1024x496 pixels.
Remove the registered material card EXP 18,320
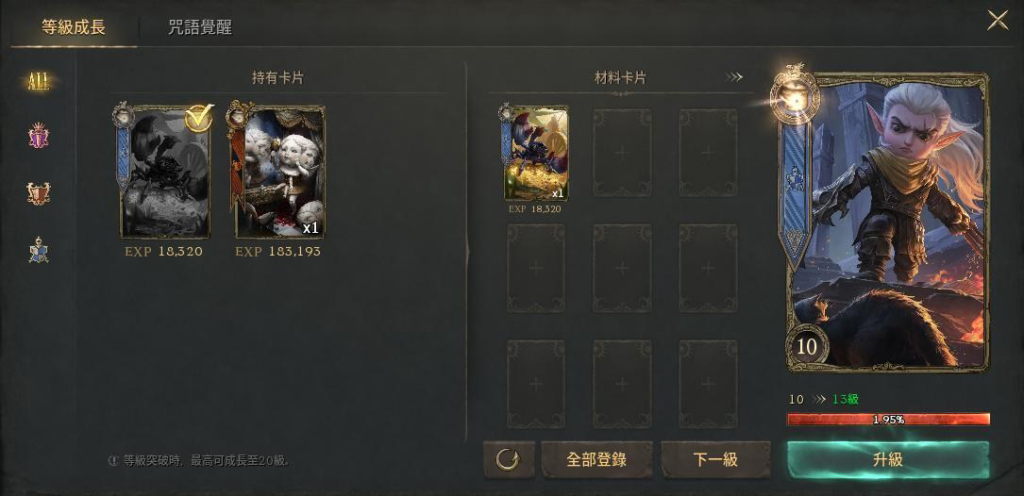click(x=536, y=153)
